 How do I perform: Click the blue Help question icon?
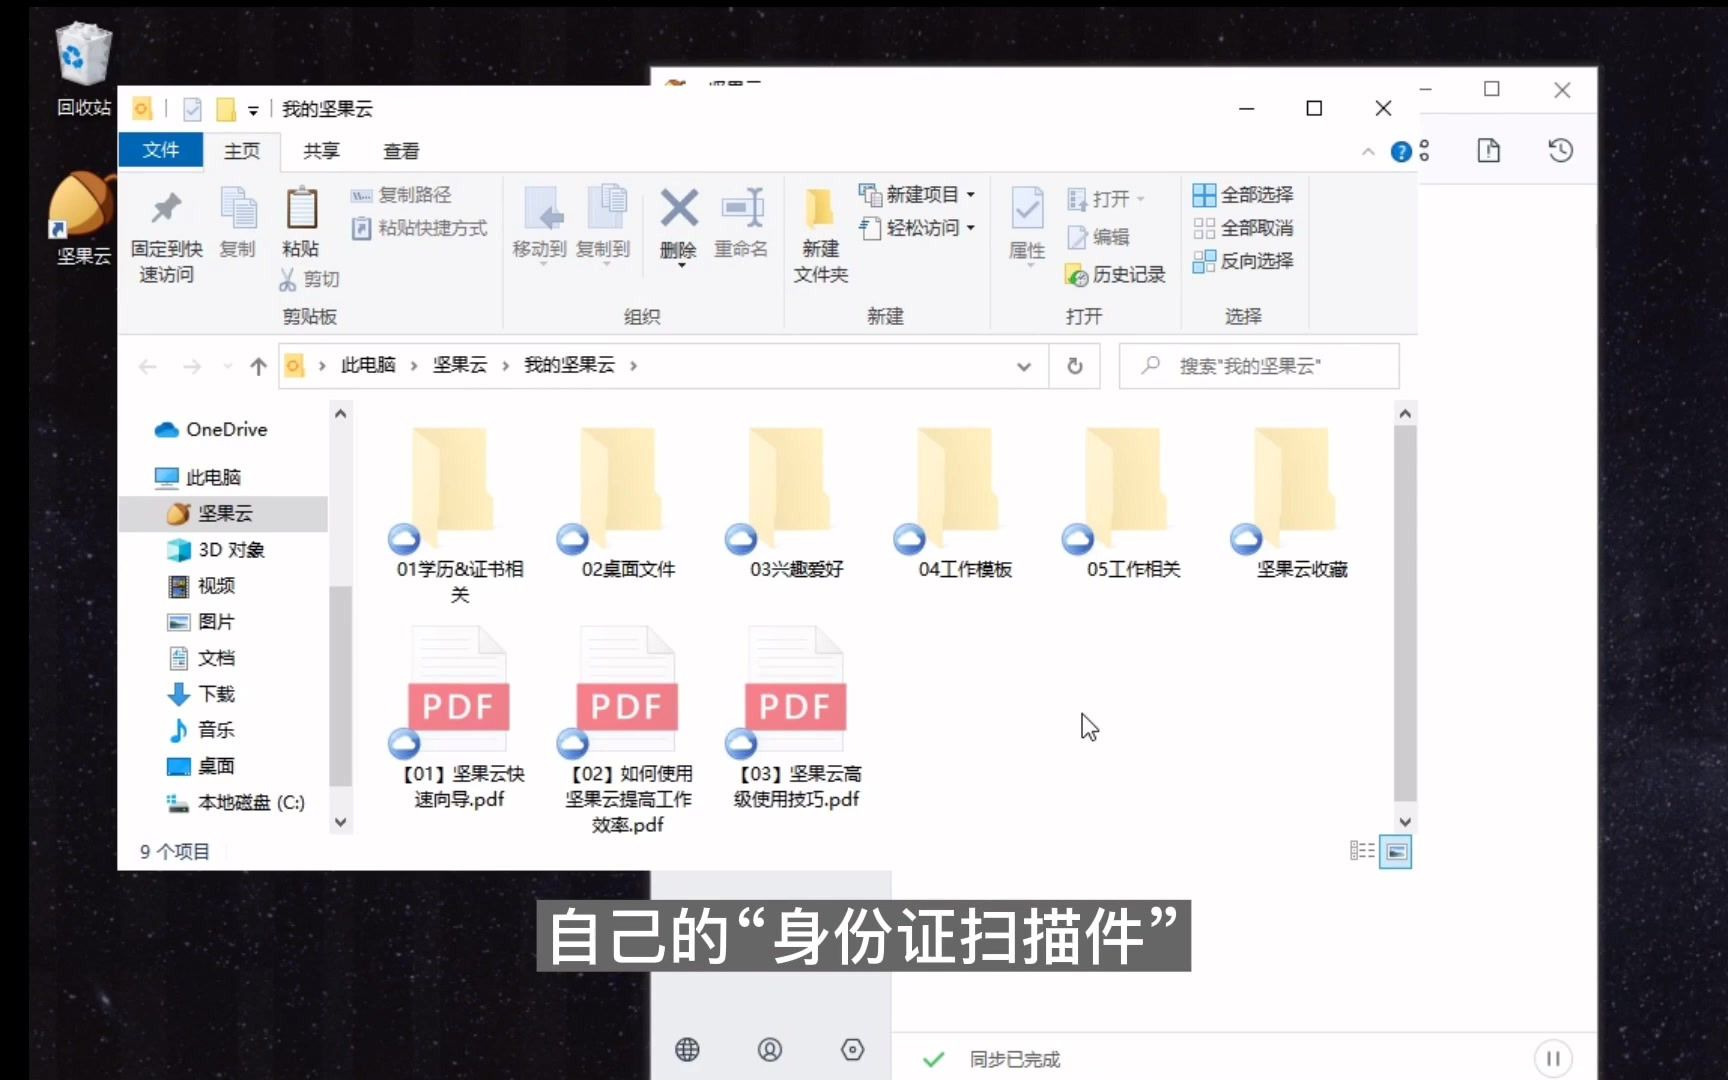pyautogui.click(x=1402, y=152)
